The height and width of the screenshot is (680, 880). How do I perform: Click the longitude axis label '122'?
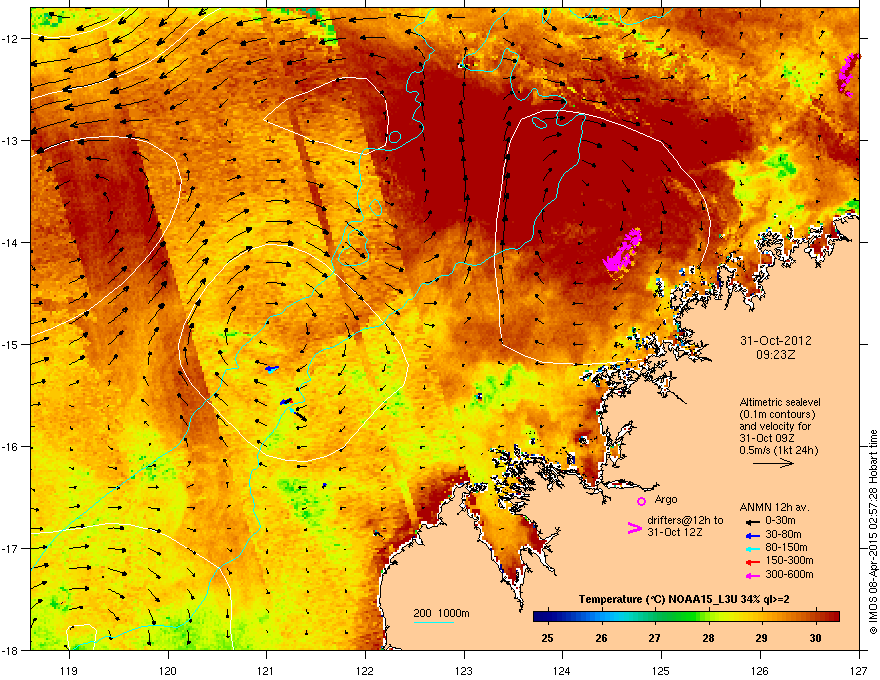pyautogui.click(x=365, y=670)
